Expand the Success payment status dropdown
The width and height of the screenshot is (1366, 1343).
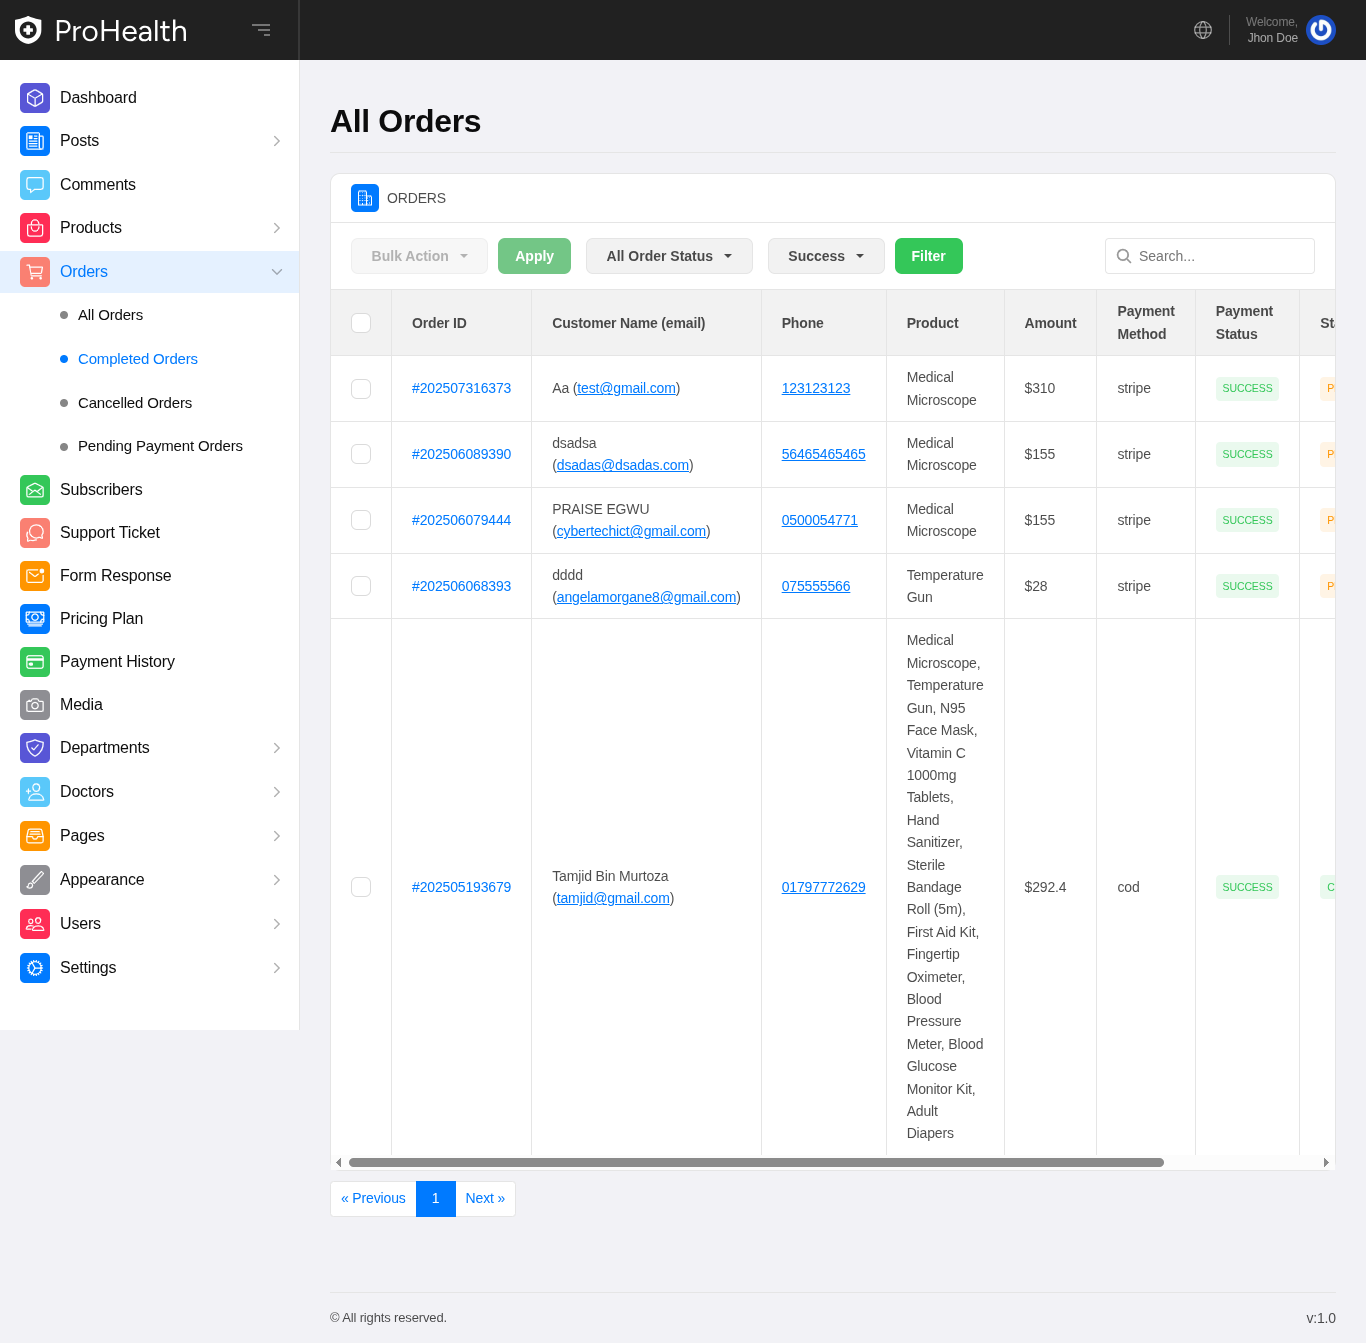click(826, 256)
